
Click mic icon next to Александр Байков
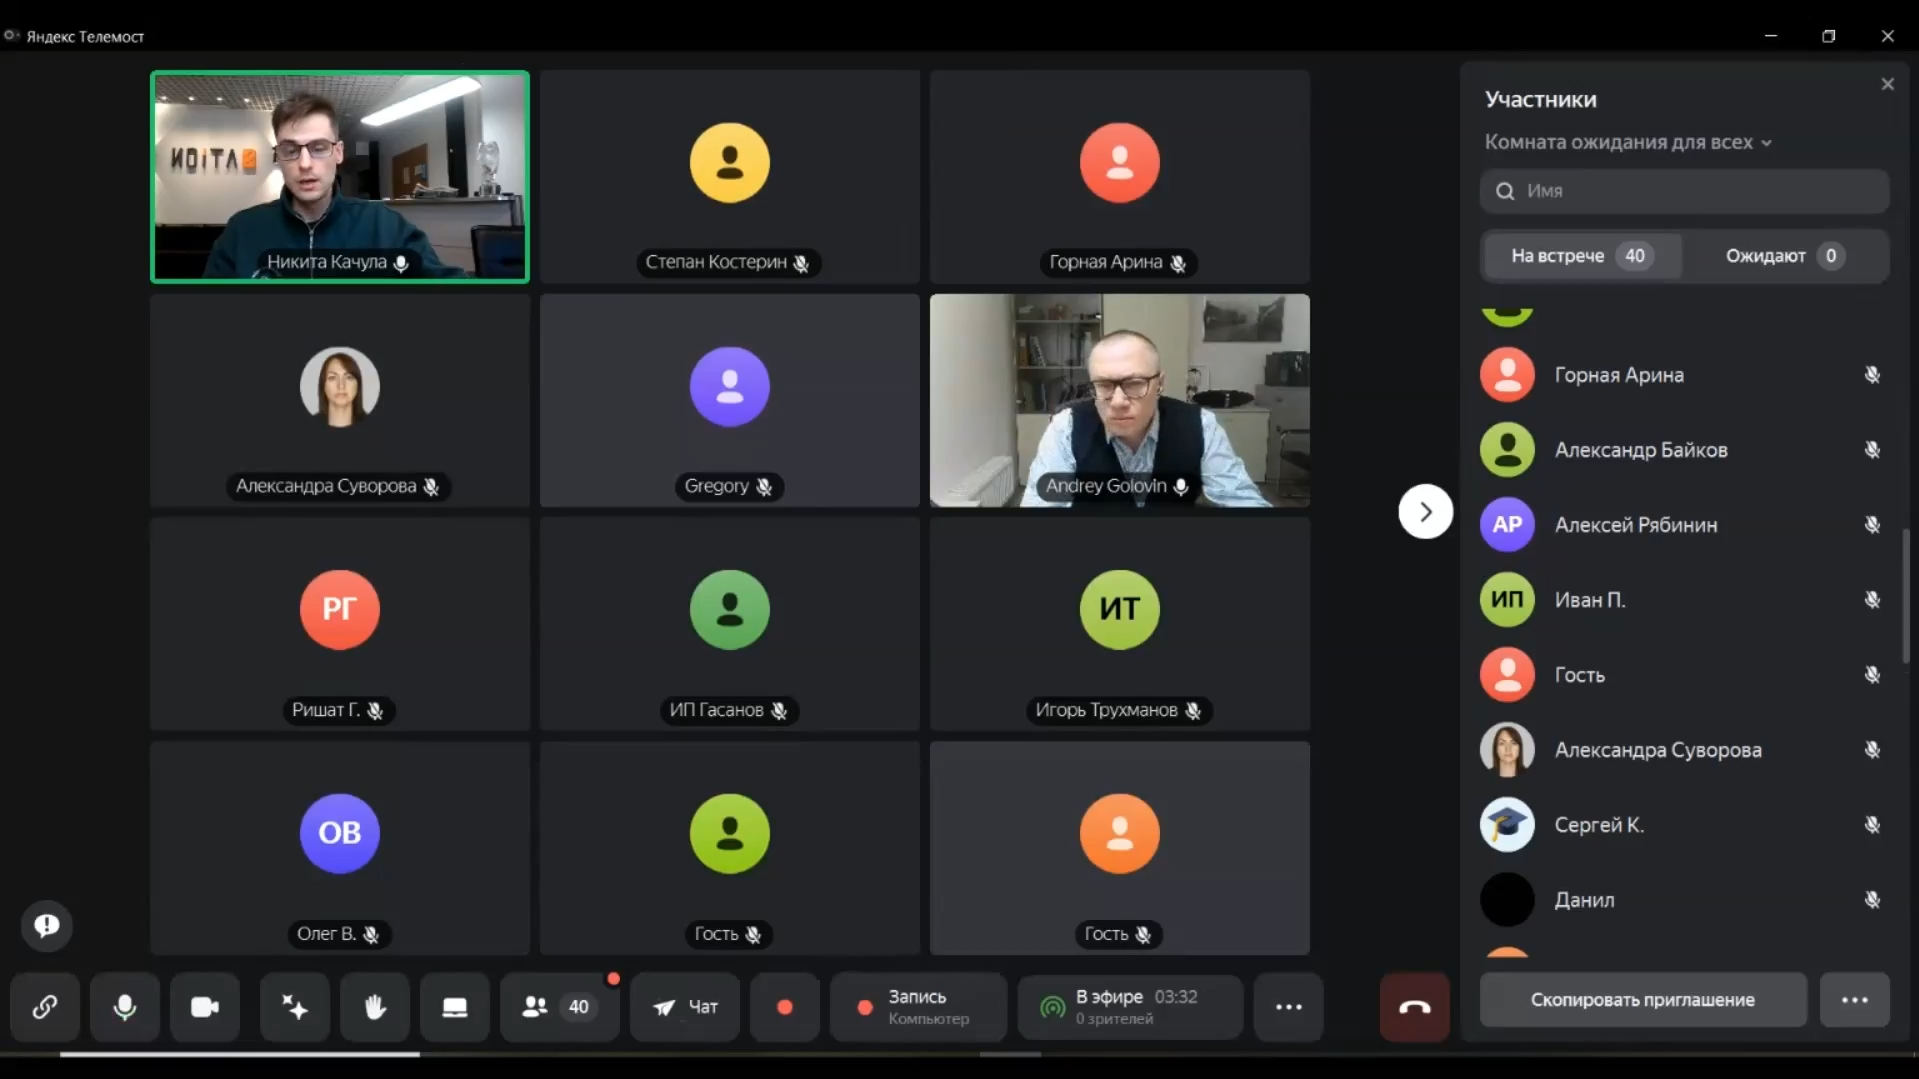pos(1872,450)
